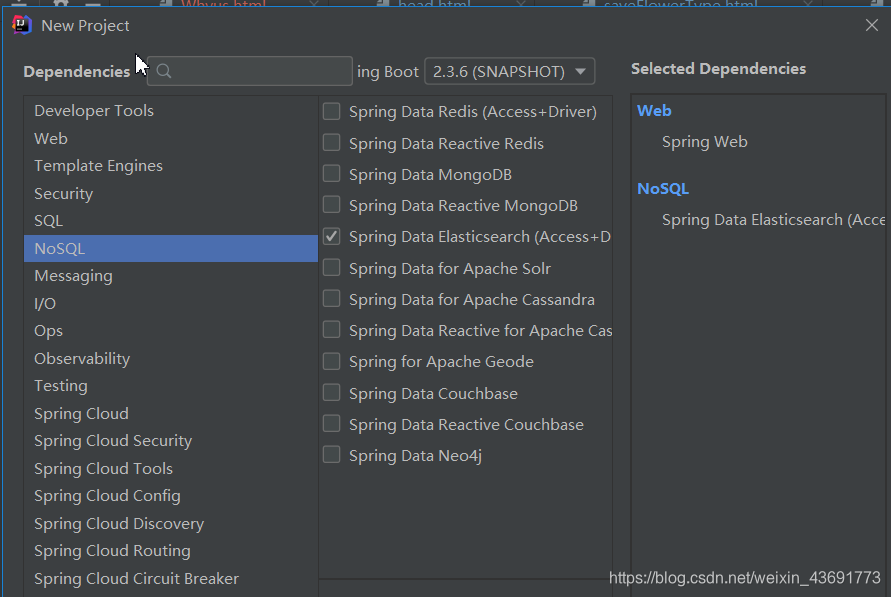This screenshot has width=891, height=597.
Task: Tick Spring Data Couchbase checkbox
Action: click(x=332, y=393)
